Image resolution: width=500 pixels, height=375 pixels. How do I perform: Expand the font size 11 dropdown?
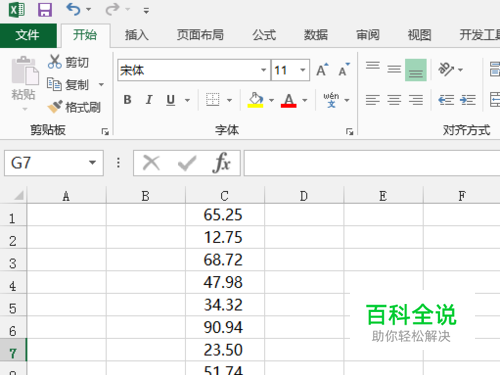pos(303,70)
